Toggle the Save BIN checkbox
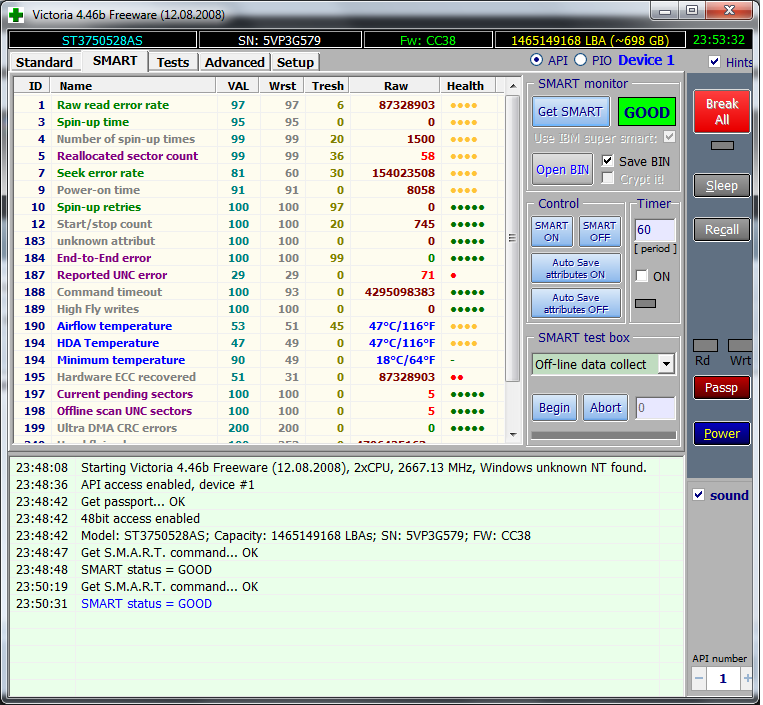 tap(607, 161)
